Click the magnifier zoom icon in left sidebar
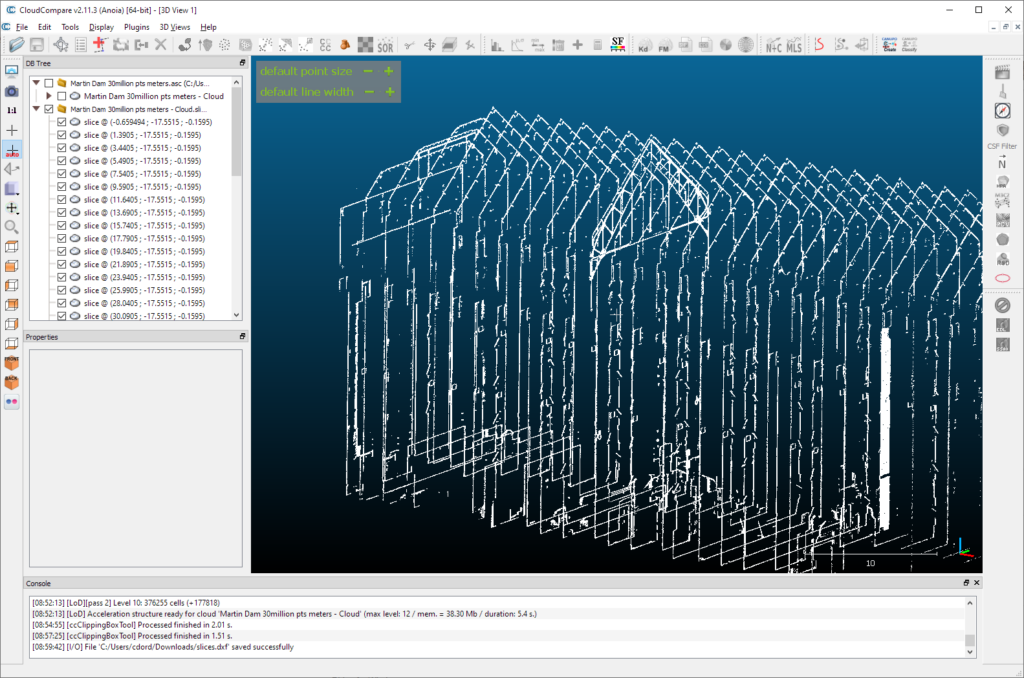The width and height of the screenshot is (1024, 678). 12,227
